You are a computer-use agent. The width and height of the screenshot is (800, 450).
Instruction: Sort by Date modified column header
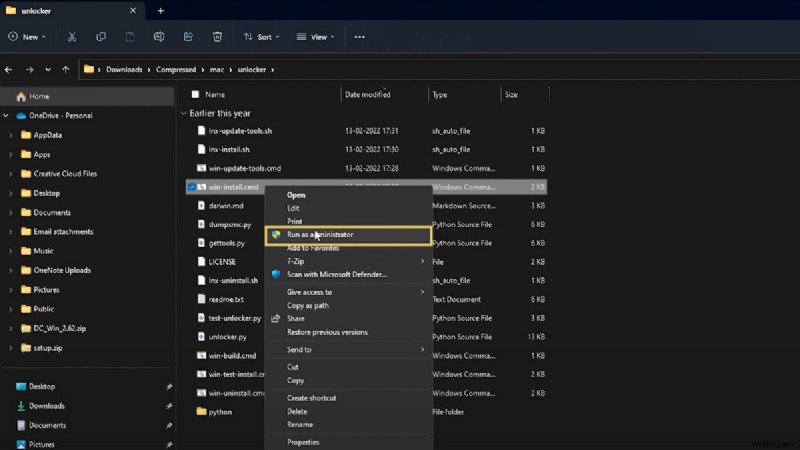(367, 94)
